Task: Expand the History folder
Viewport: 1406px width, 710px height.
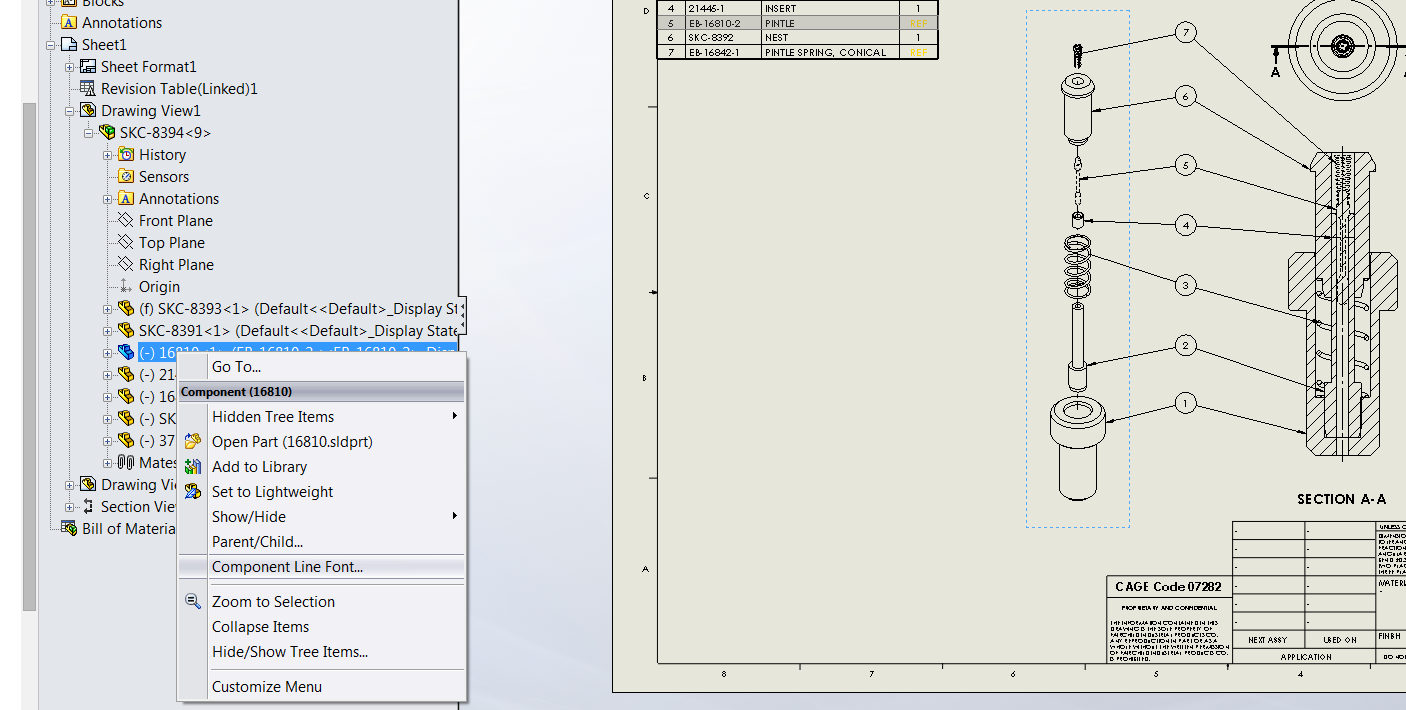Action: pyautogui.click(x=108, y=154)
